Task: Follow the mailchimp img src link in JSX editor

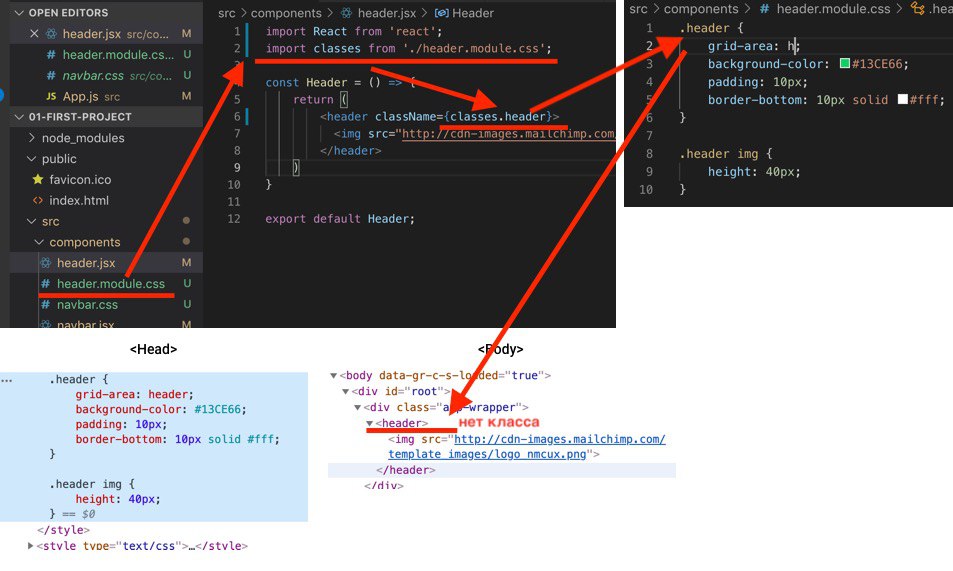Action: coord(508,133)
